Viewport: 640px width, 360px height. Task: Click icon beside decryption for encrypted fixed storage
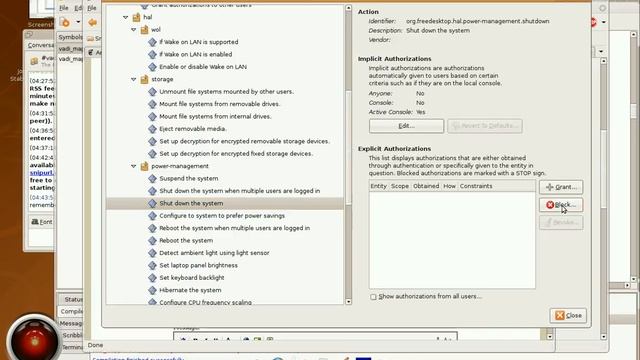pyautogui.click(x=152, y=153)
